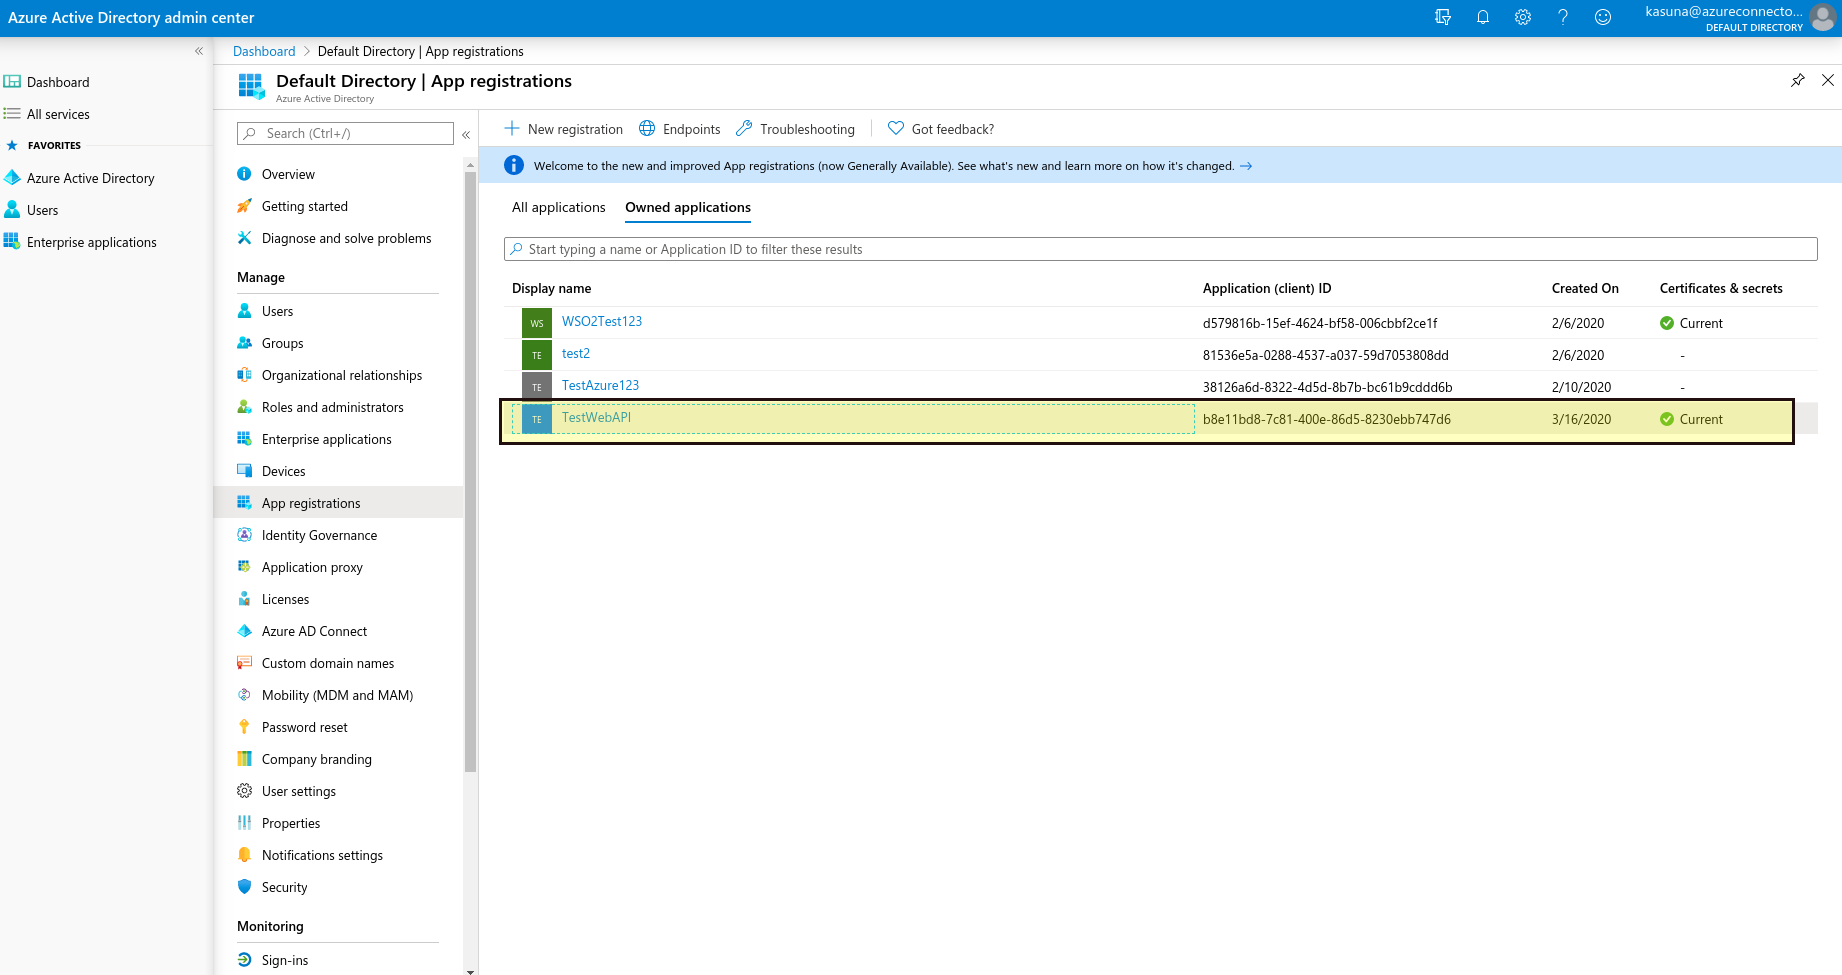Image resolution: width=1842 pixels, height=975 pixels.
Task: Open Security under Manage
Action: (x=286, y=887)
